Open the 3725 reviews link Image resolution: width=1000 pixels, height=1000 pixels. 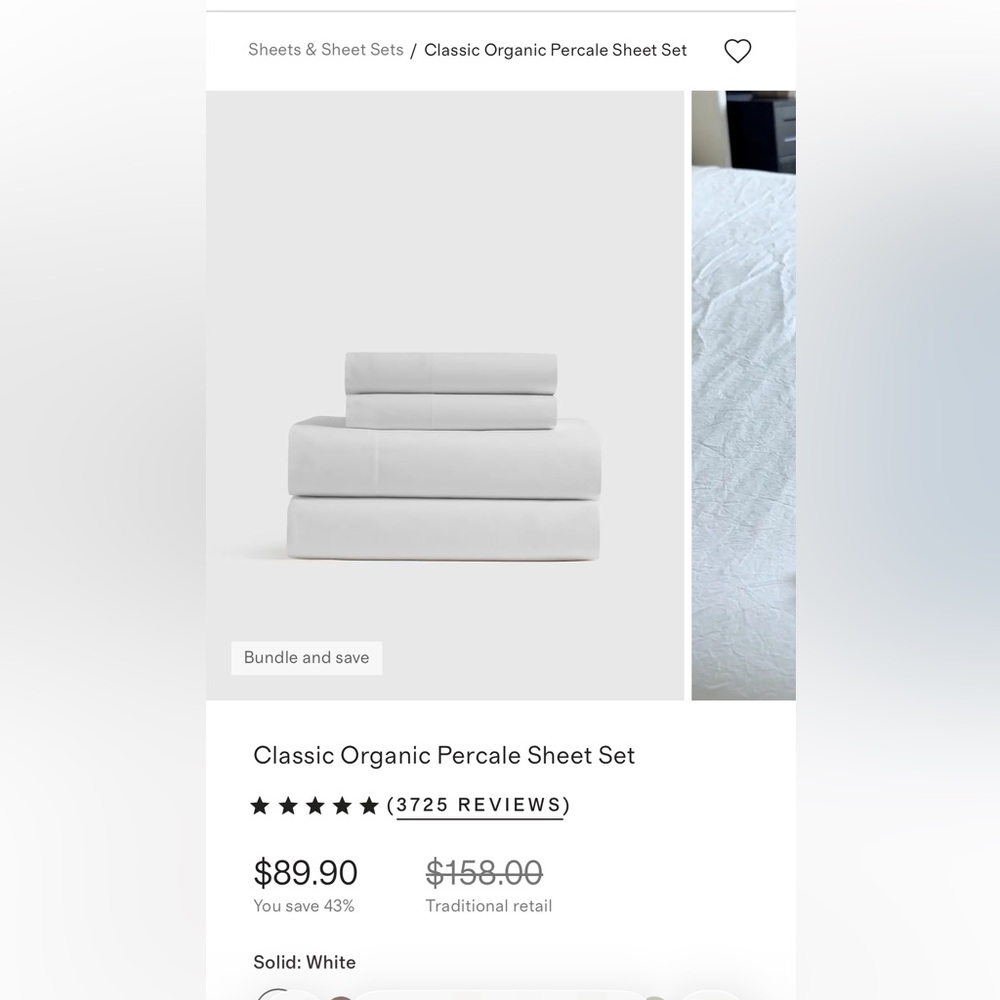[479, 805]
